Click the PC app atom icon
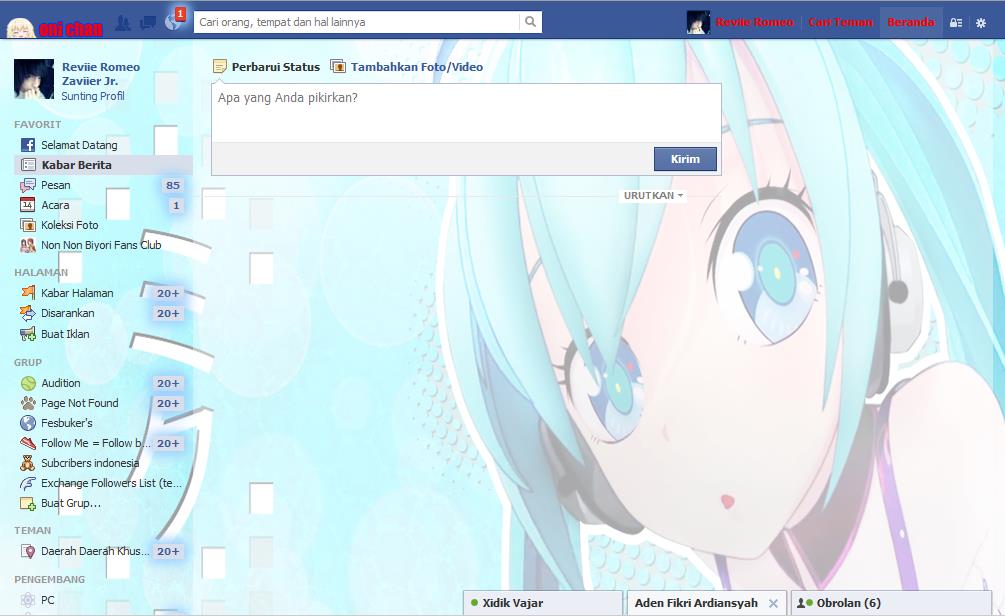 (x=28, y=600)
